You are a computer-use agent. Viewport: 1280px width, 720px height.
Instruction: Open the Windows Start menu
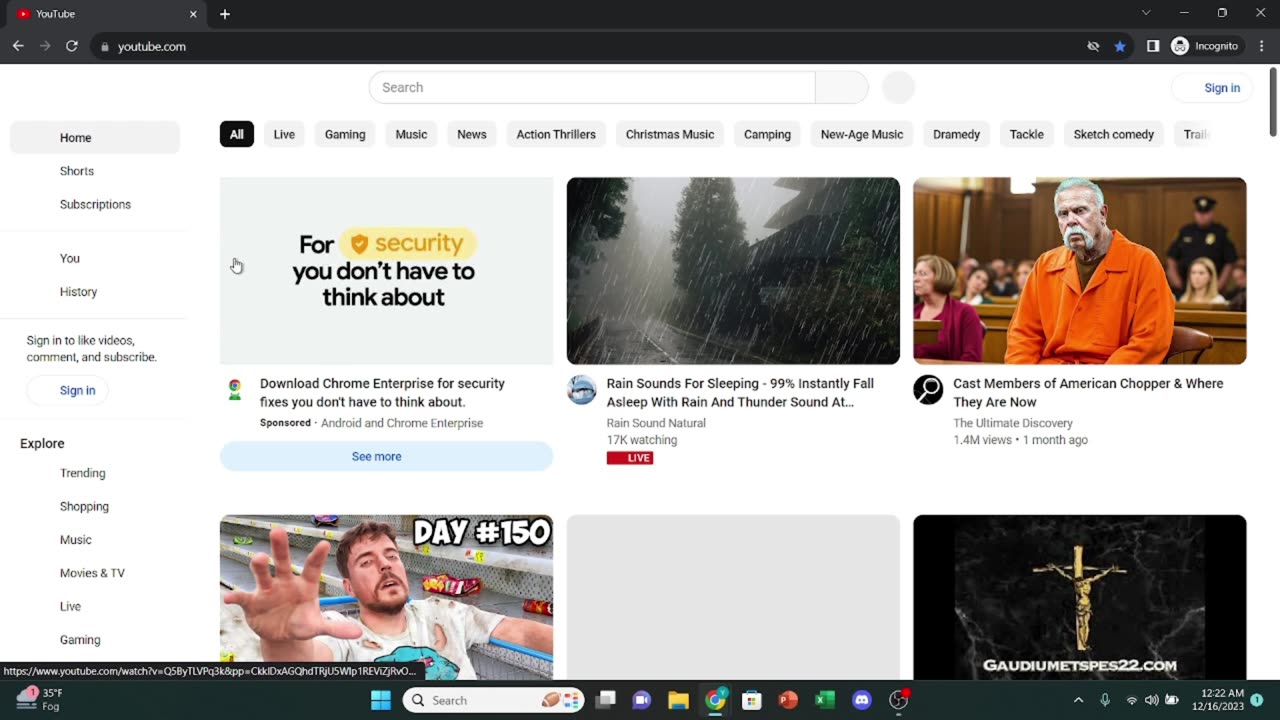(x=381, y=700)
